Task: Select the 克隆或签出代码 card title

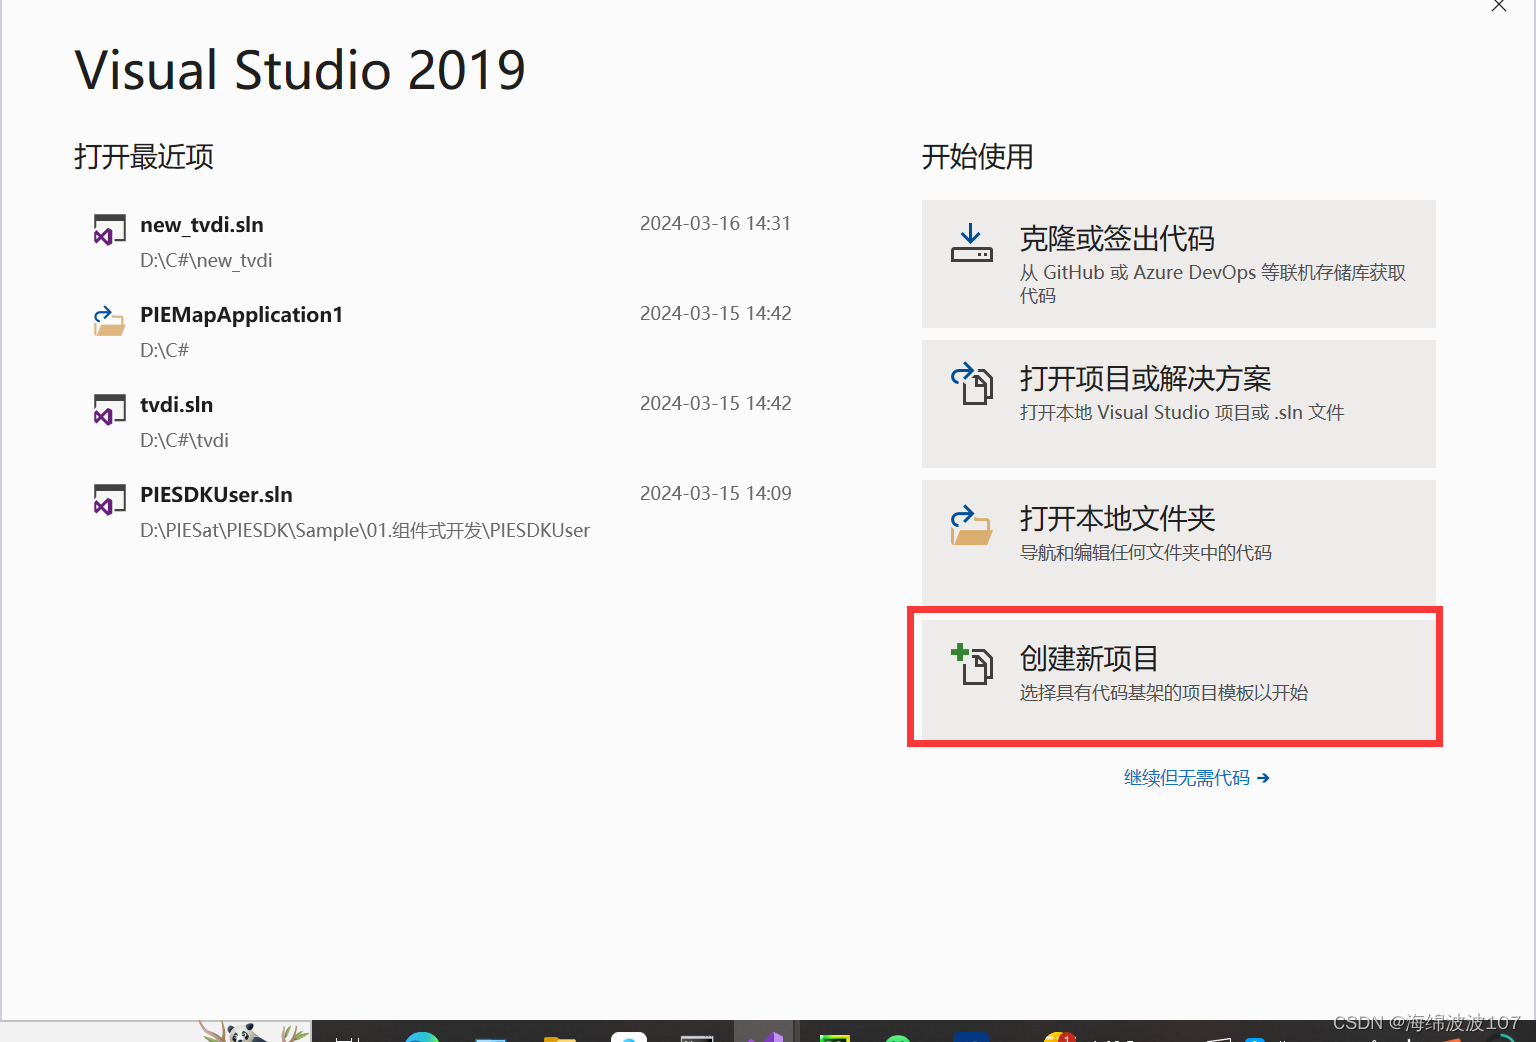Action: 1117,239
